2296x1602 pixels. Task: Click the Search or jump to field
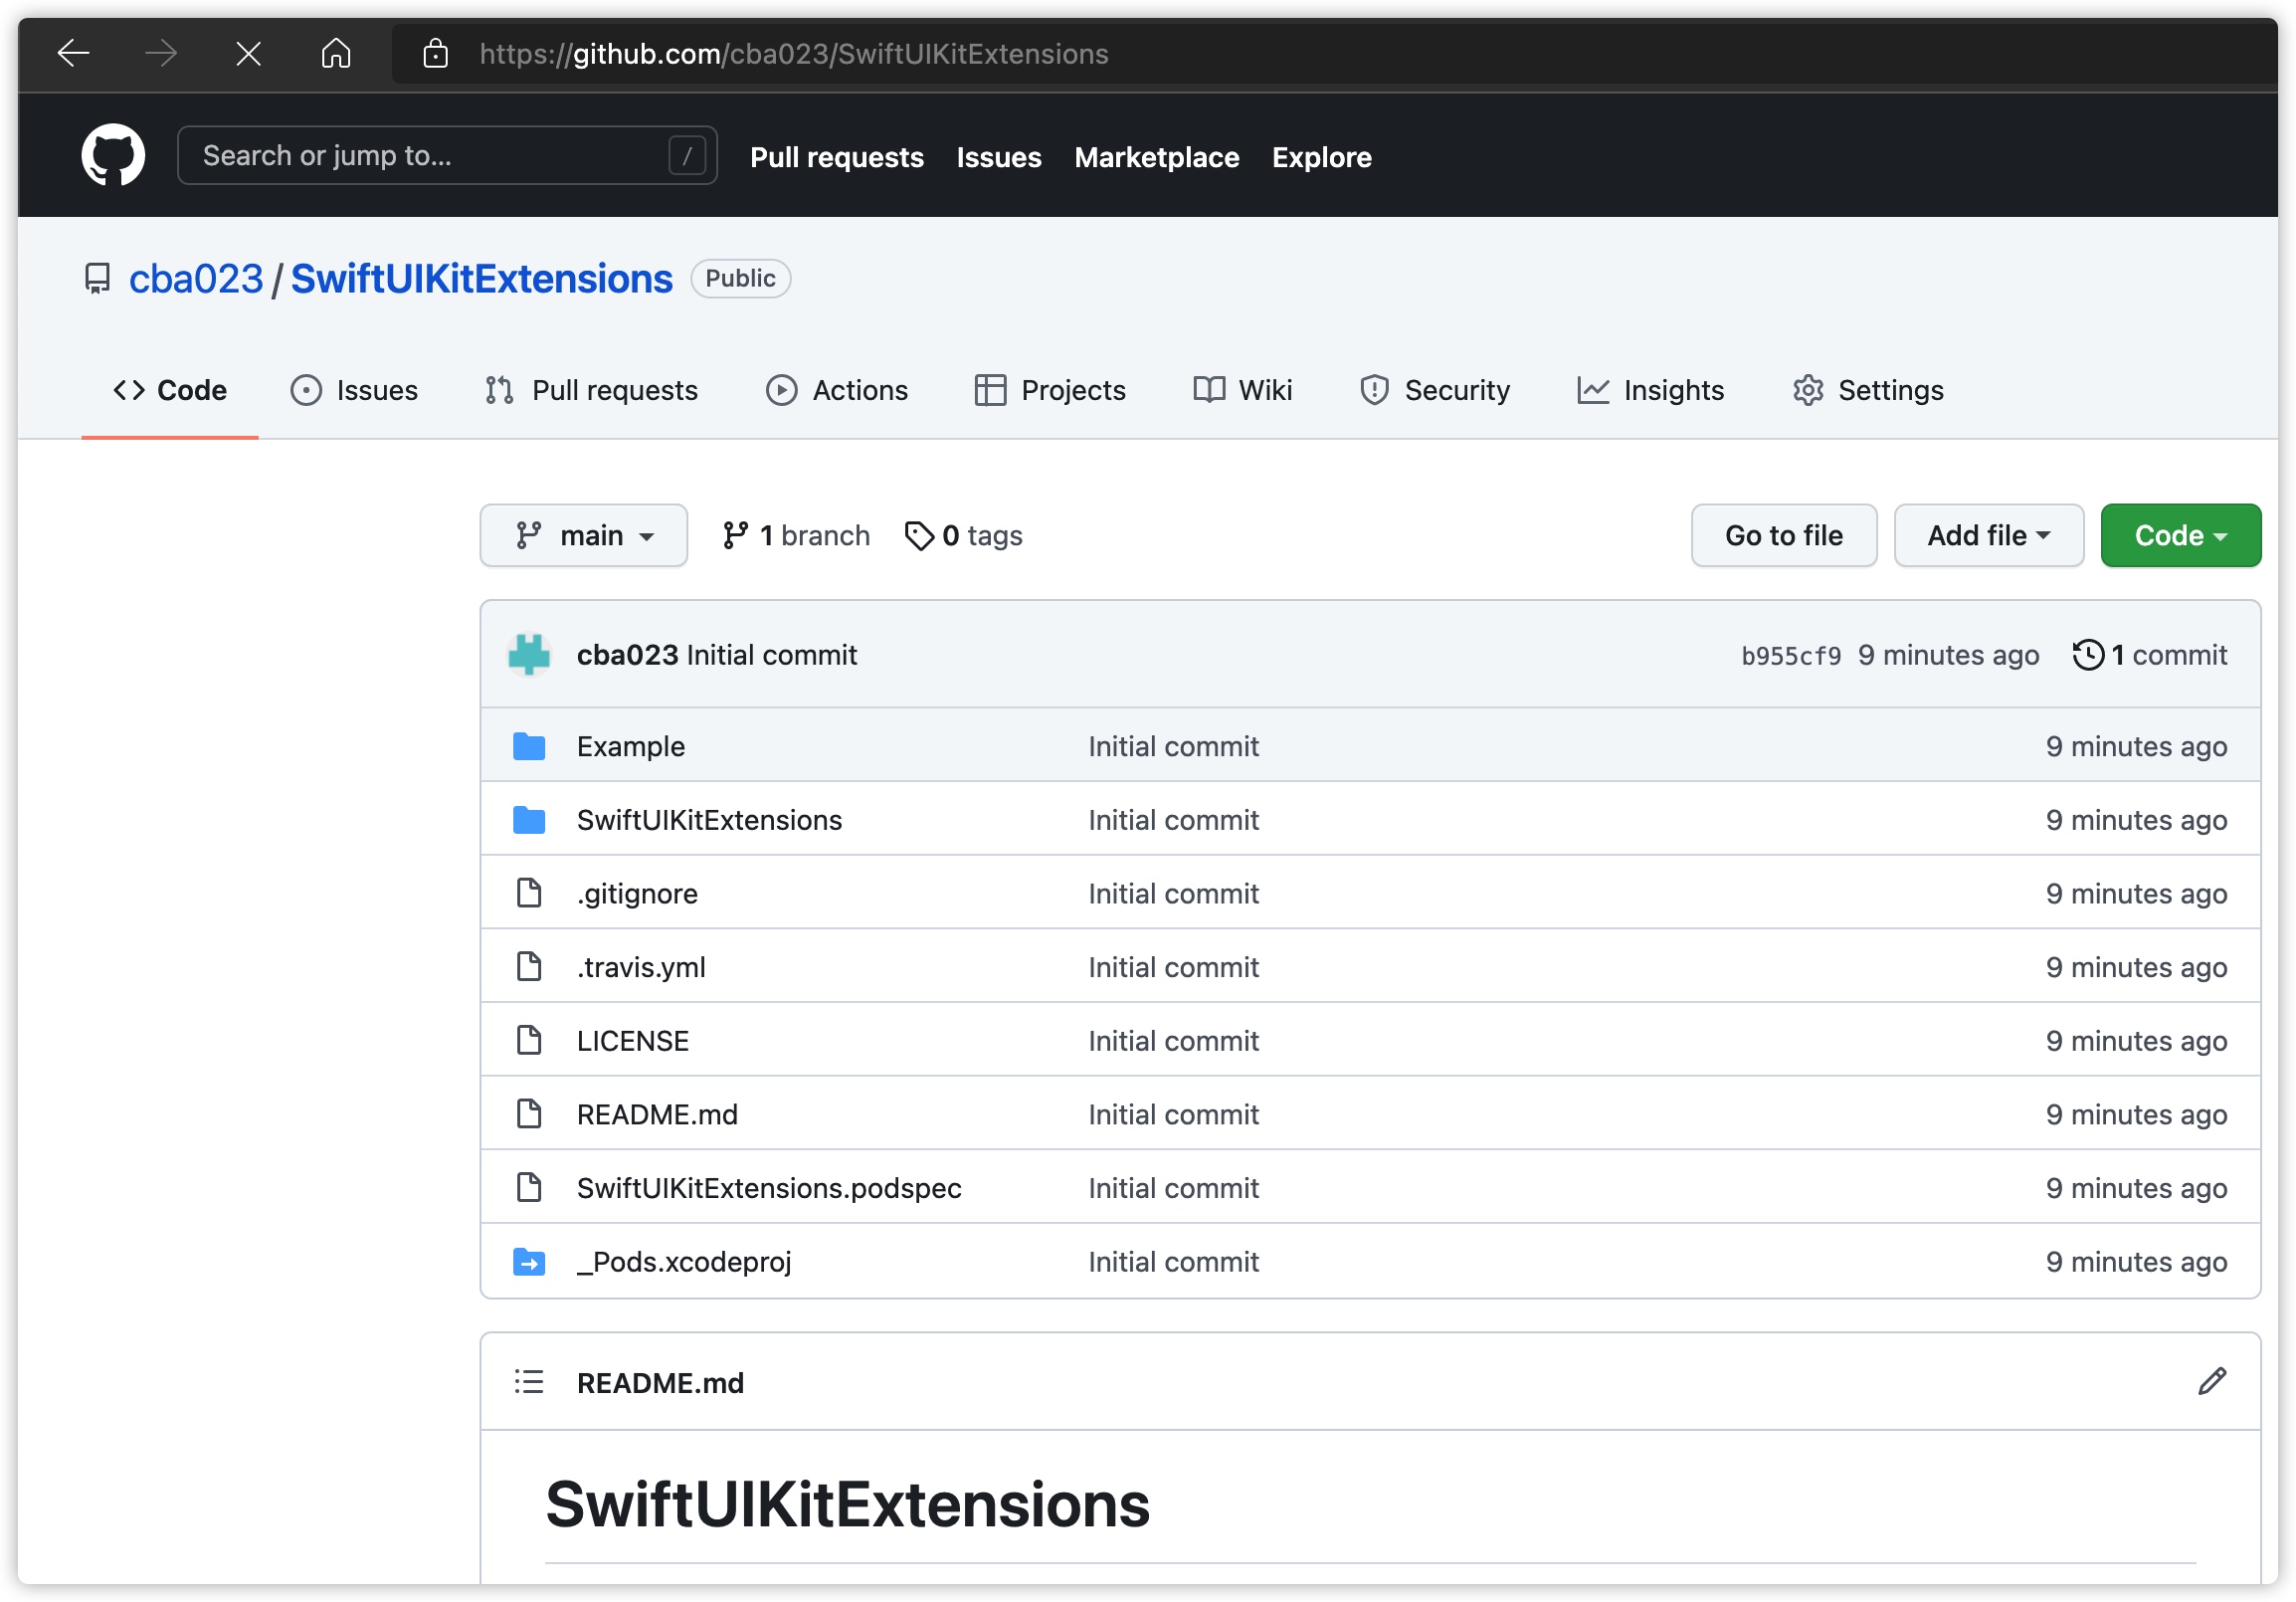pos(447,156)
